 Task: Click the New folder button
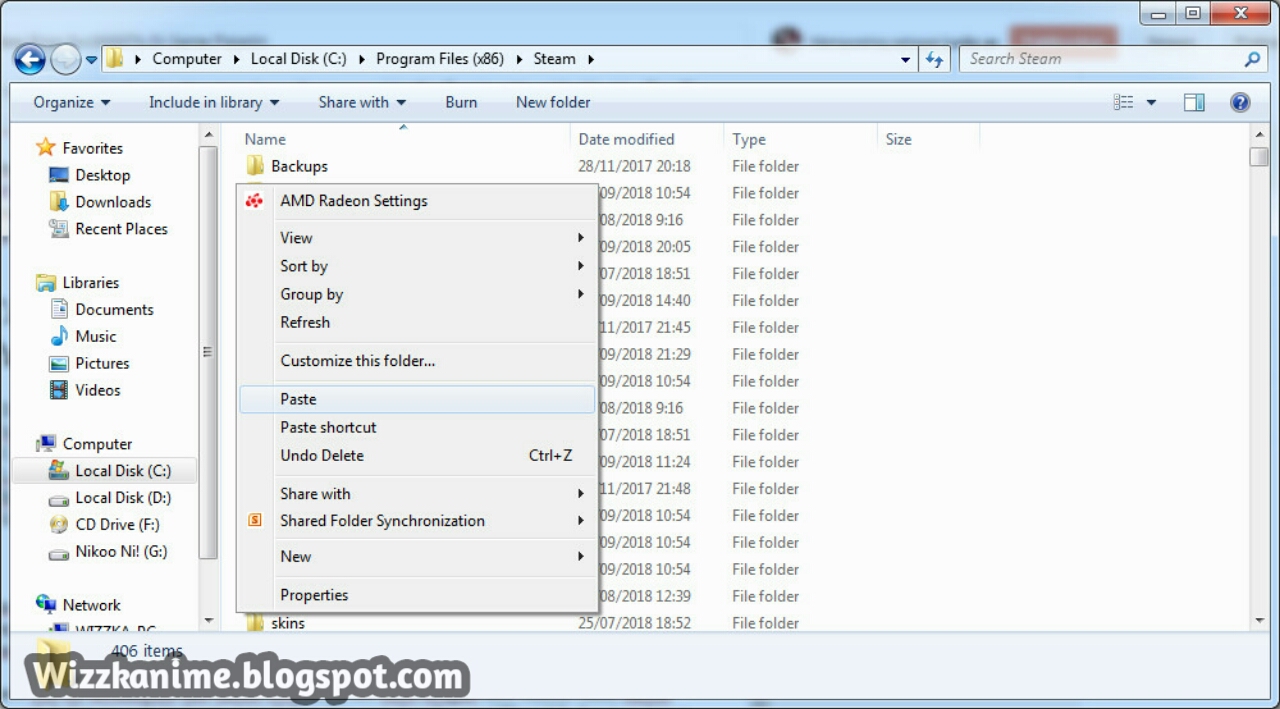click(553, 102)
